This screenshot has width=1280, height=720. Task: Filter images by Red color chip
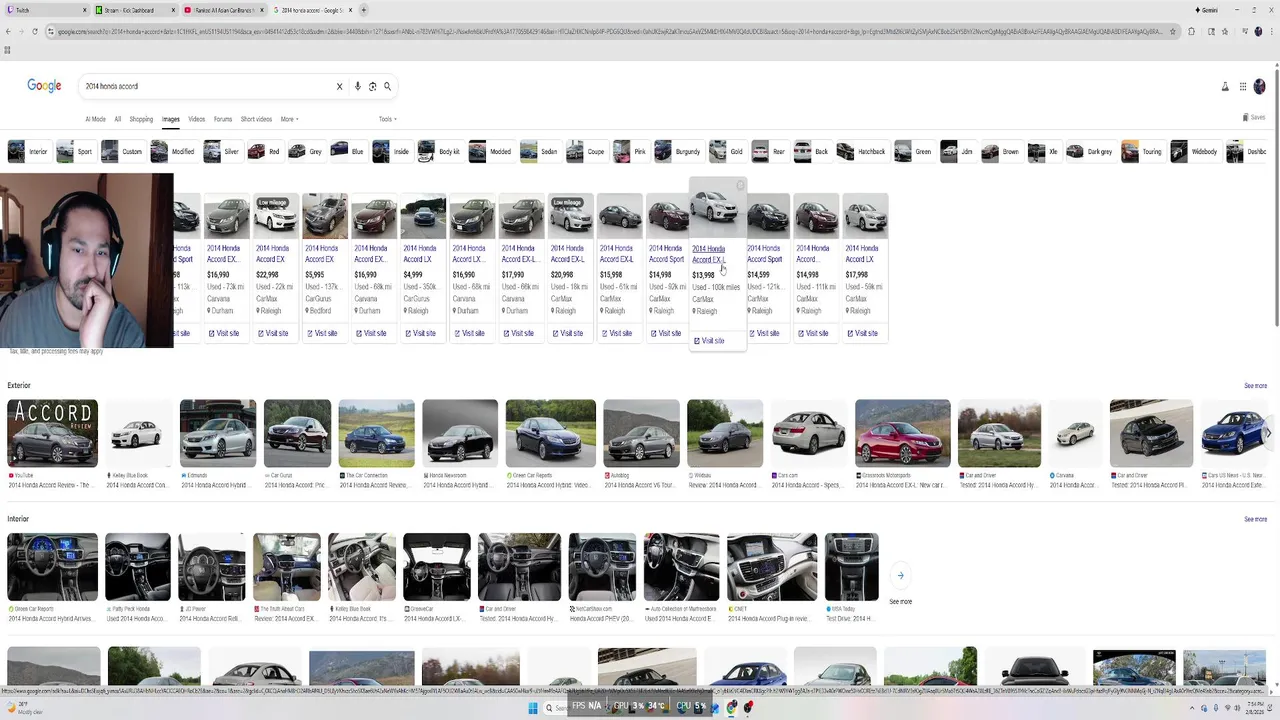(x=265, y=152)
